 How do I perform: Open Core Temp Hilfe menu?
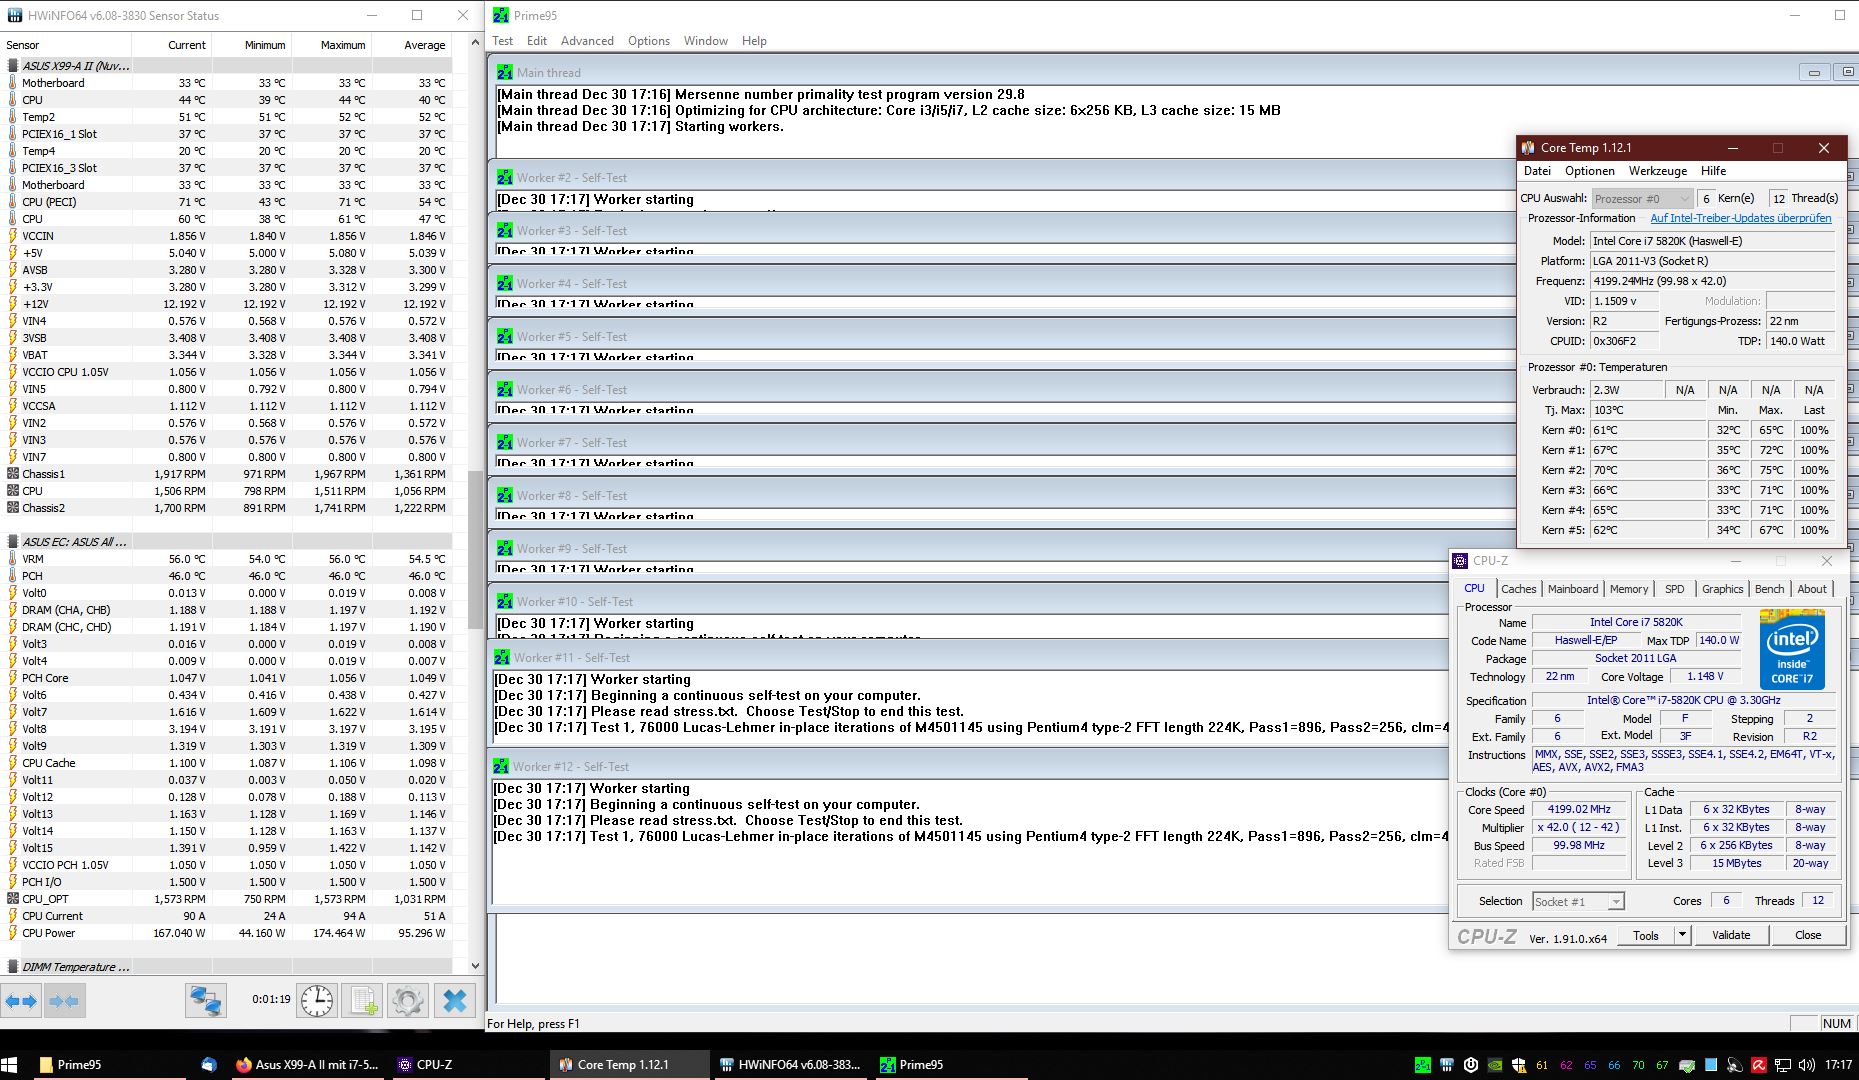(1714, 171)
